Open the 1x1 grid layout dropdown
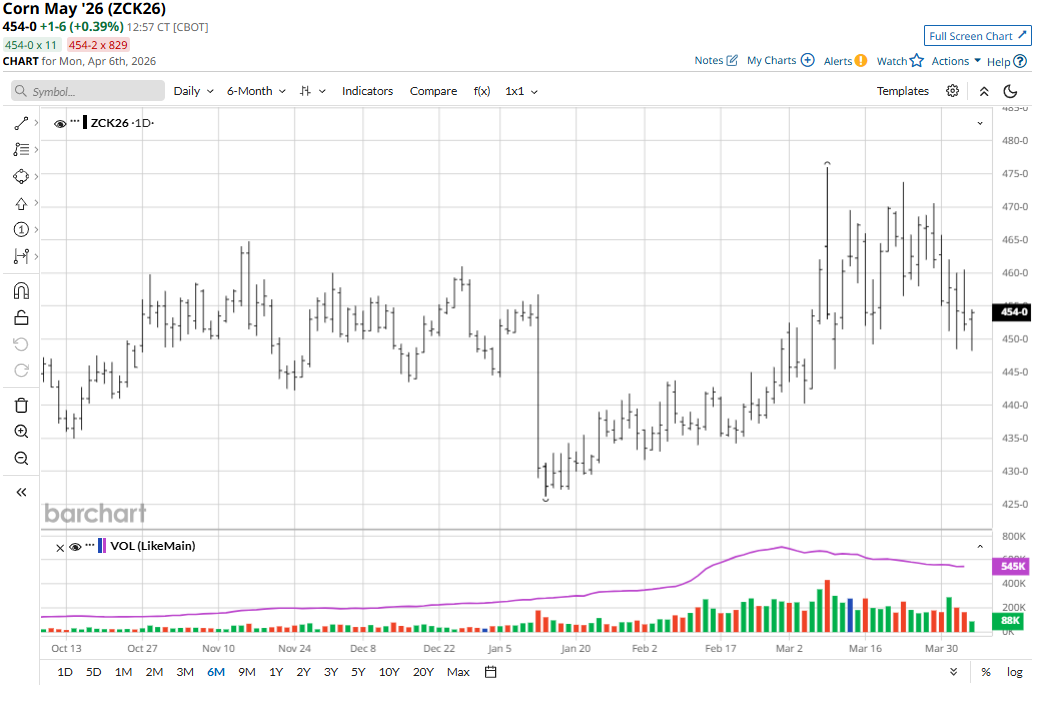Image resolution: width=1050 pixels, height=704 pixels. pos(521,91)
